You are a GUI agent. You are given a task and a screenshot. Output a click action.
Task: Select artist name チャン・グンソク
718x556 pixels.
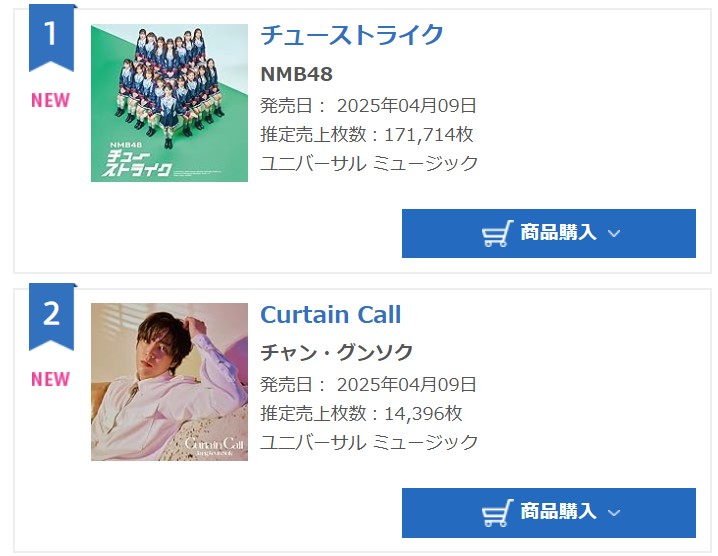coord(336,353)
